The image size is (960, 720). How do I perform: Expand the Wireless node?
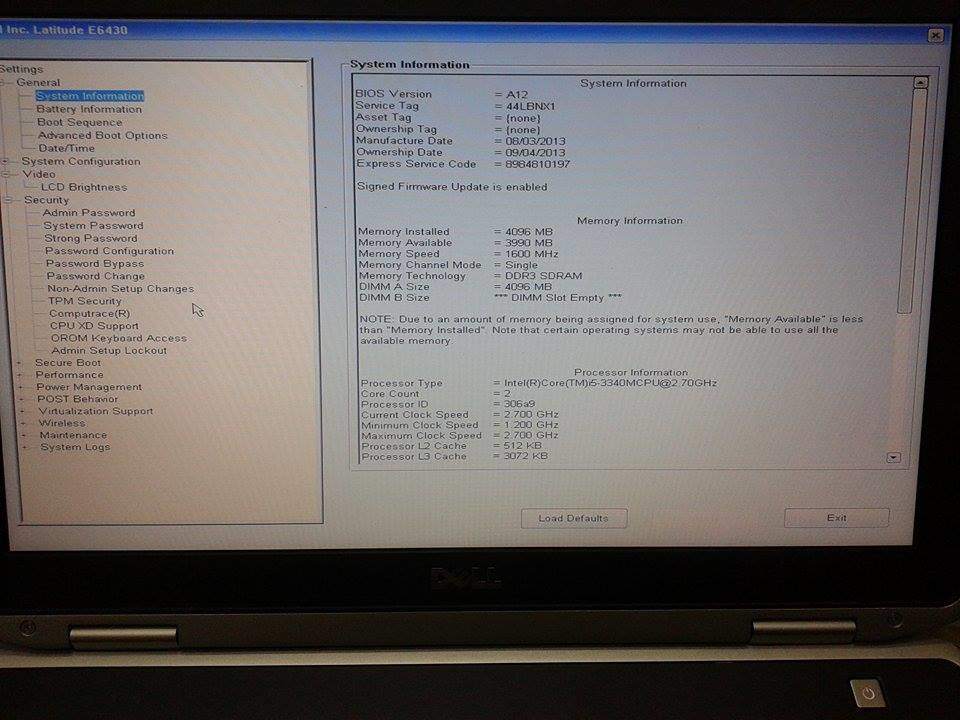23,424
